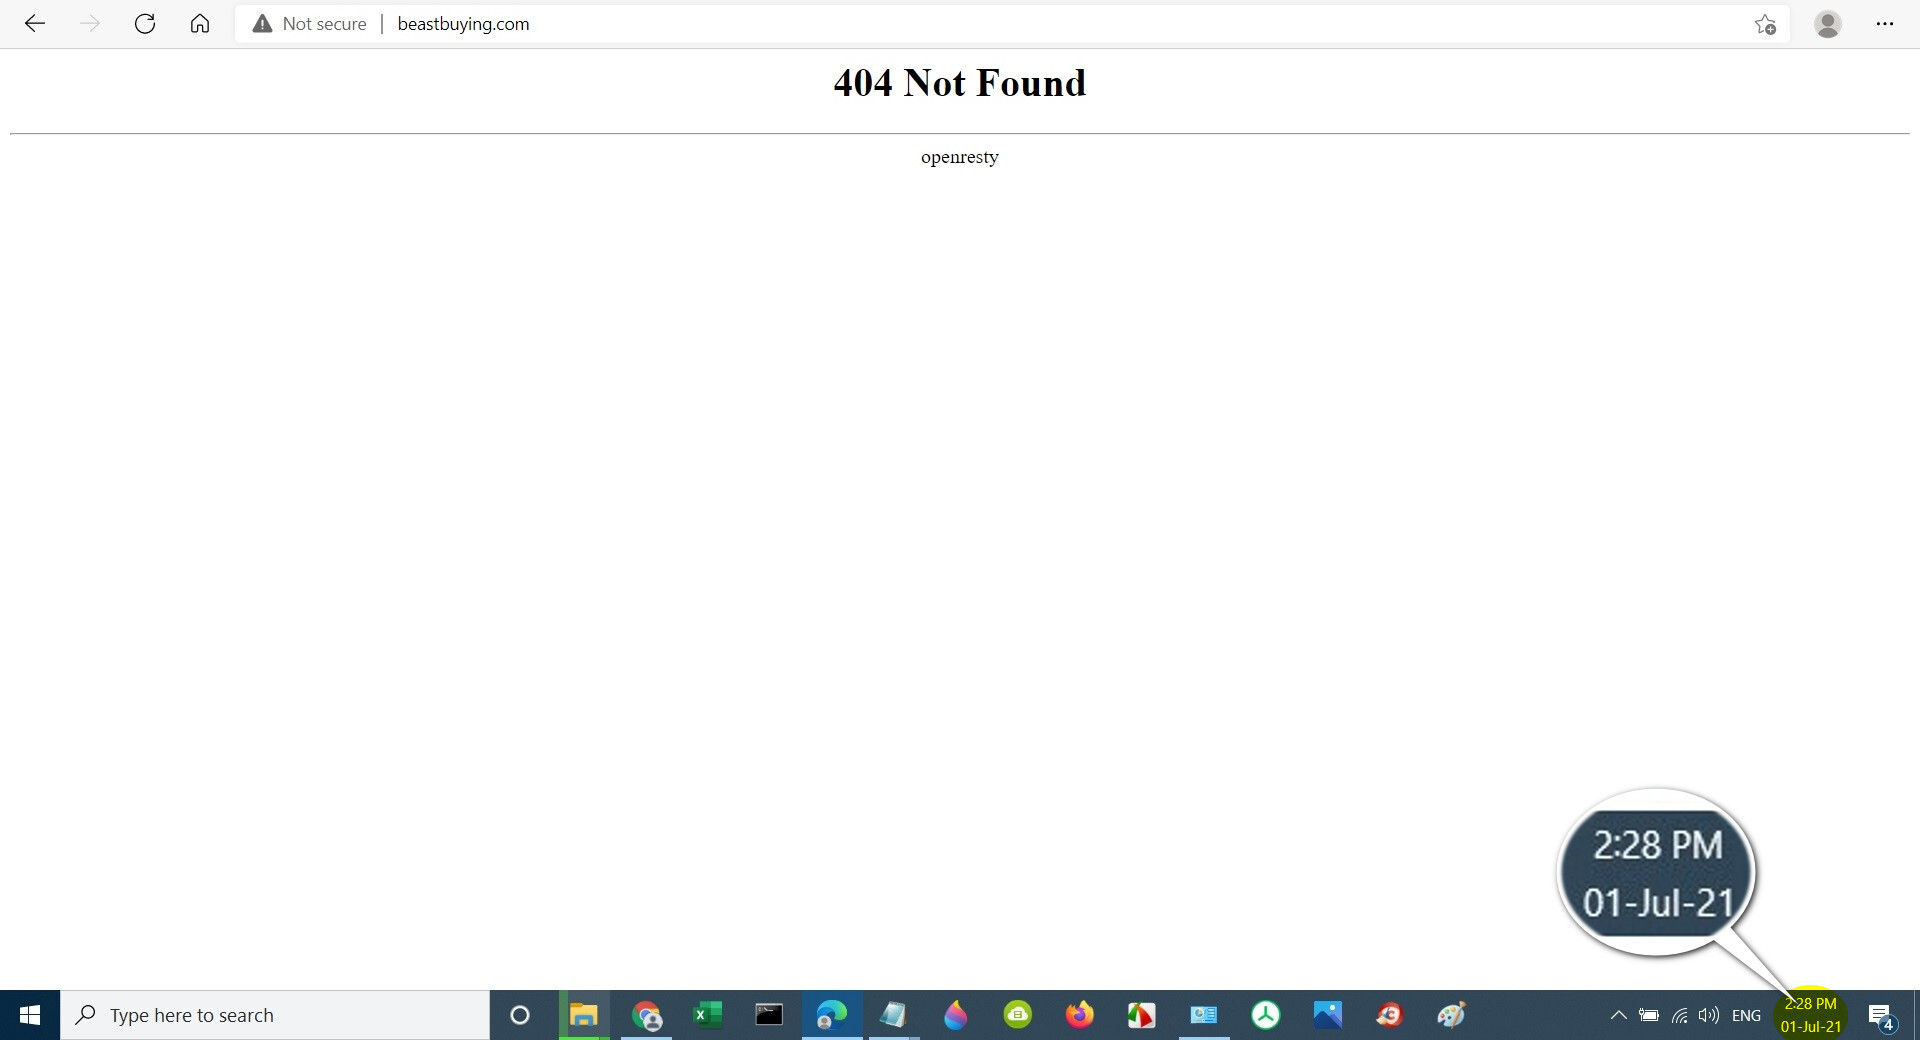Click the grayed-out forward arrow
Viewport: 1920px width, 1040px height.
click(90, 24)
